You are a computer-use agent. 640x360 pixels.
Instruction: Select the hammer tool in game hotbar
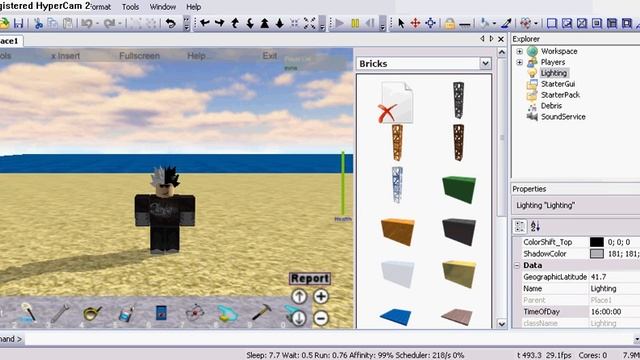tap(261, 312)
